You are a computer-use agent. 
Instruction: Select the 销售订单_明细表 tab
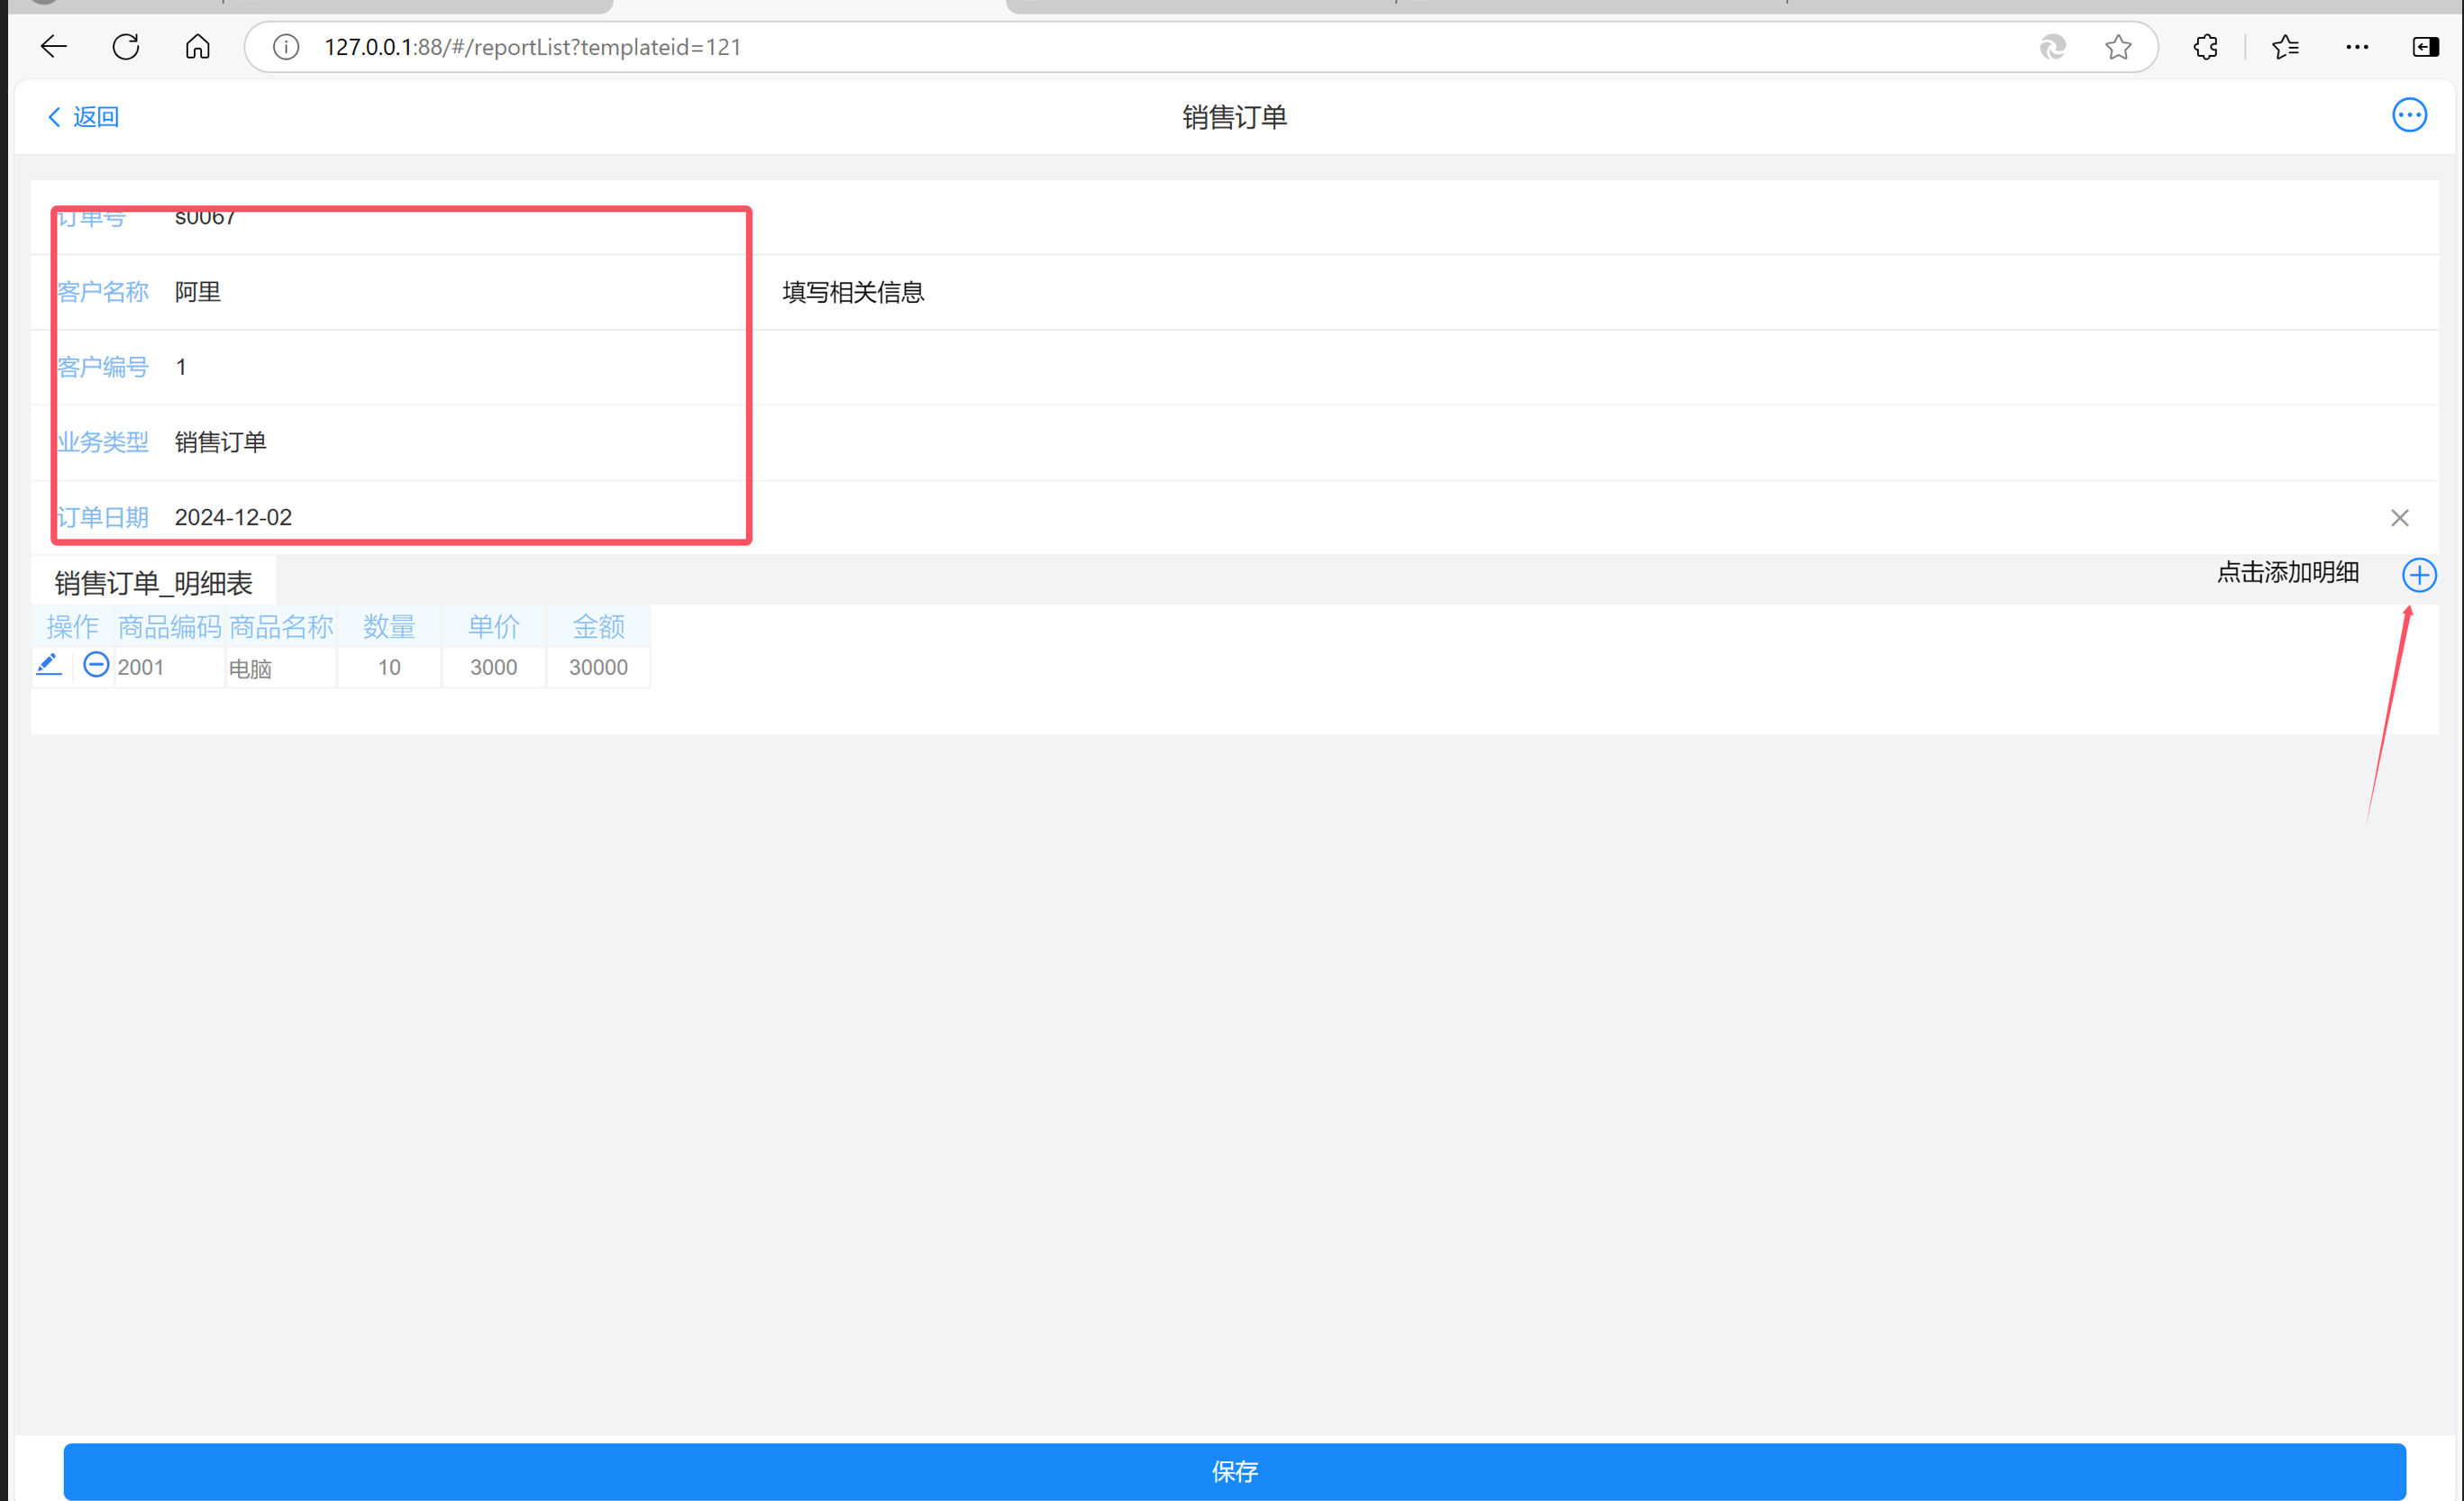[x=153, y=583]
